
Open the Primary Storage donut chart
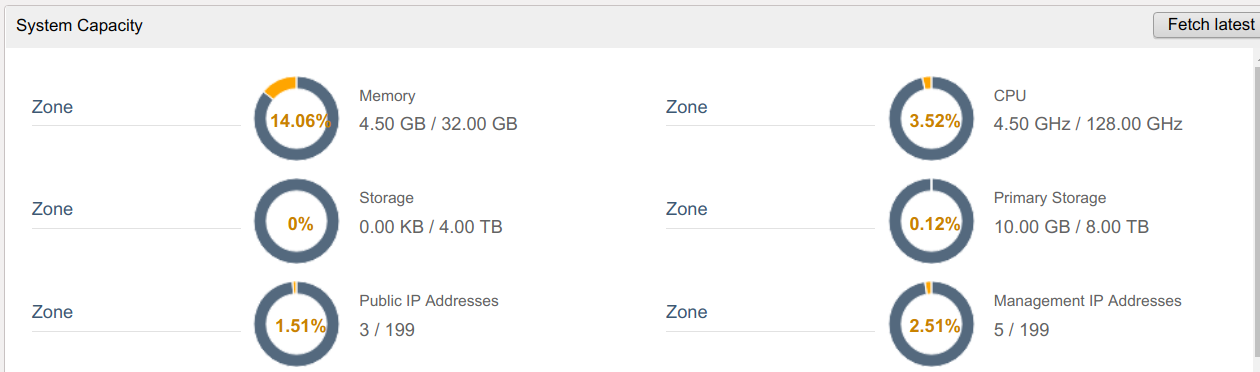tap(932, 222)
